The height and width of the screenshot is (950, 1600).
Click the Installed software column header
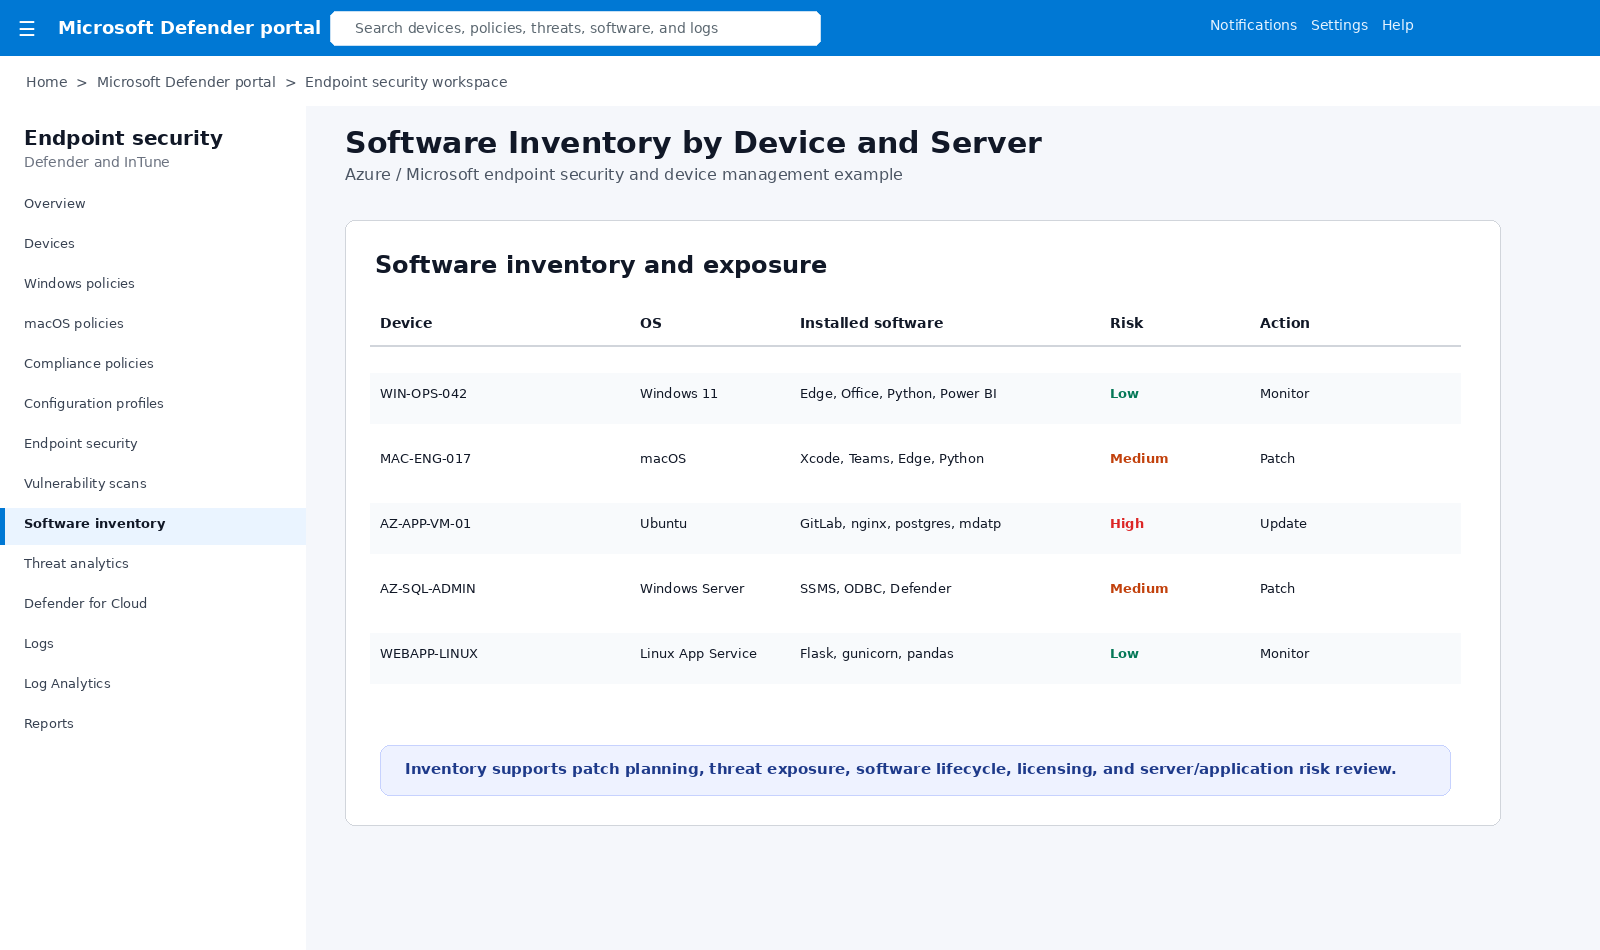click(871, 323)
